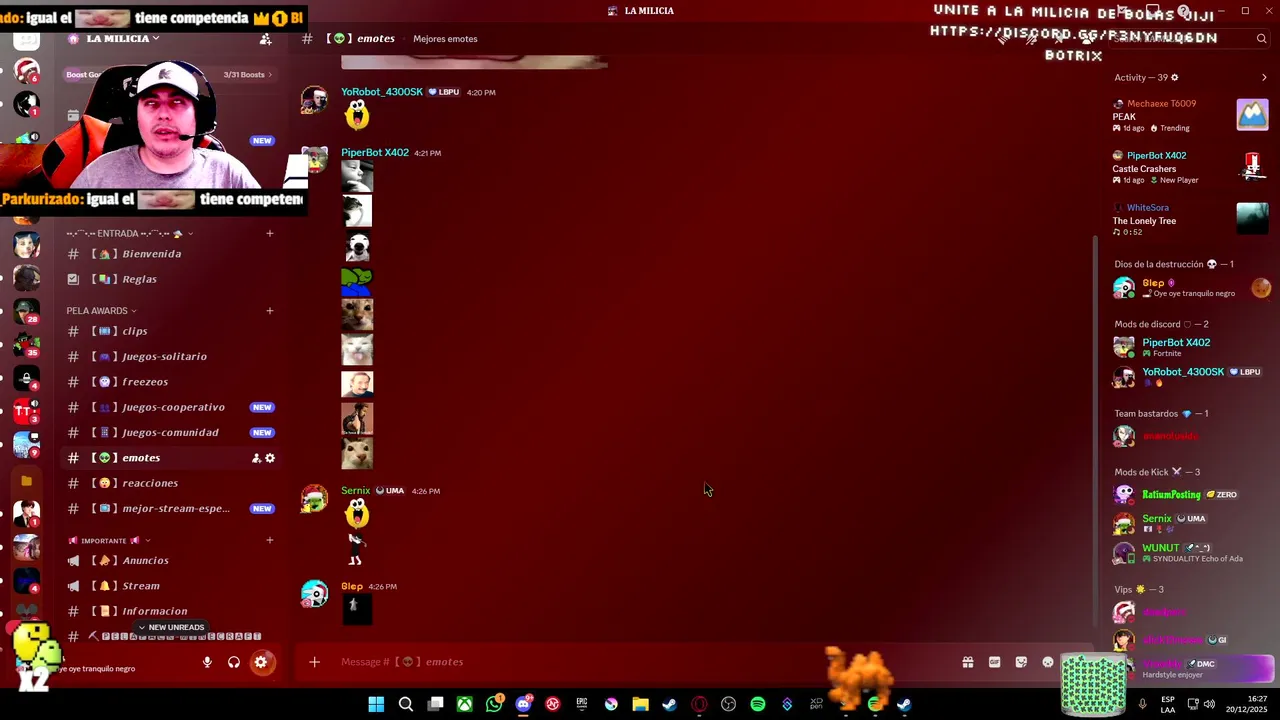Open YoRobot_4300SK member entry
The height and width of the screenshot is (720, 1280).
1190,376
